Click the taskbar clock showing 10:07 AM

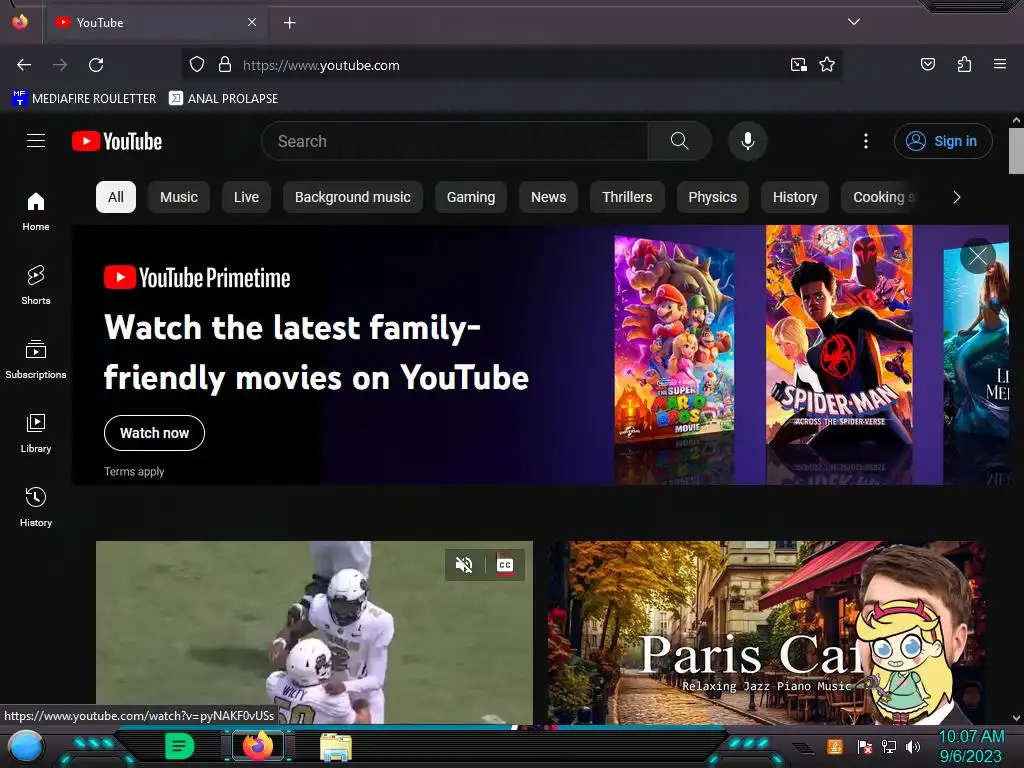tap(971, 746)
